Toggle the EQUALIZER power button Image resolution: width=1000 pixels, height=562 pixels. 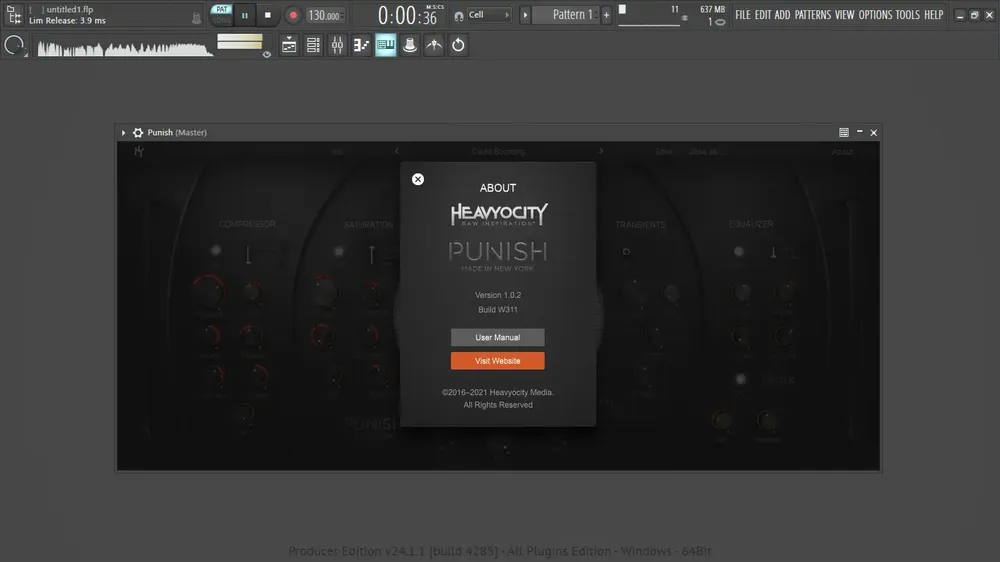[739, 251]
